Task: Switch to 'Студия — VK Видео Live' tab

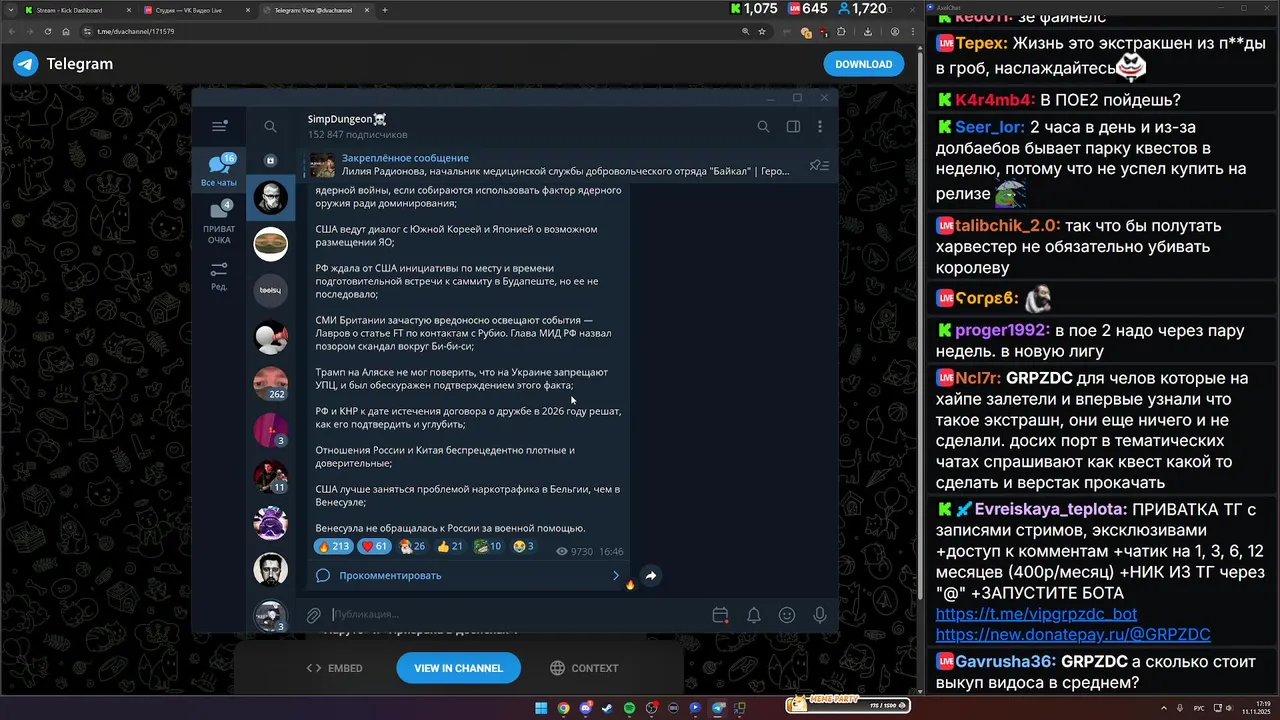Action: (196, 10)
